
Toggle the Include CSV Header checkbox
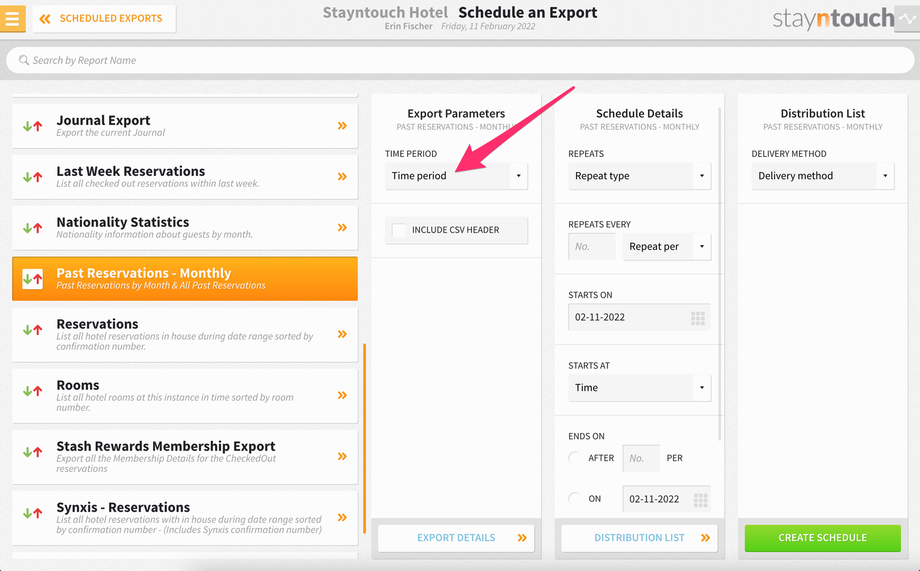point(399,230)
